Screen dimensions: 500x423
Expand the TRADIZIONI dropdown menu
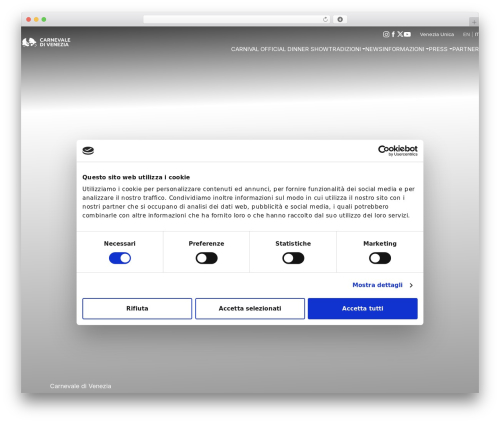(x=347, y=49)
